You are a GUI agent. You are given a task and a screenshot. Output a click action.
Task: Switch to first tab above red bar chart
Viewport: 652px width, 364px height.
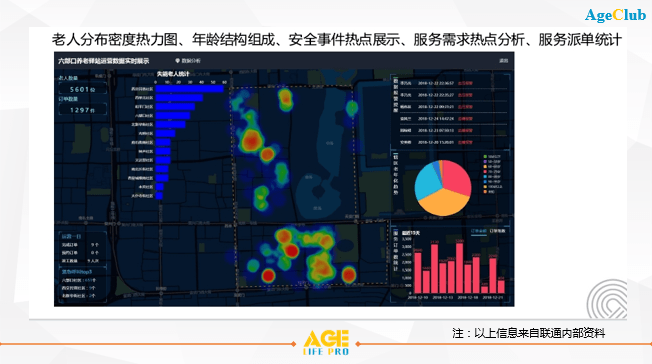point(478,231)
